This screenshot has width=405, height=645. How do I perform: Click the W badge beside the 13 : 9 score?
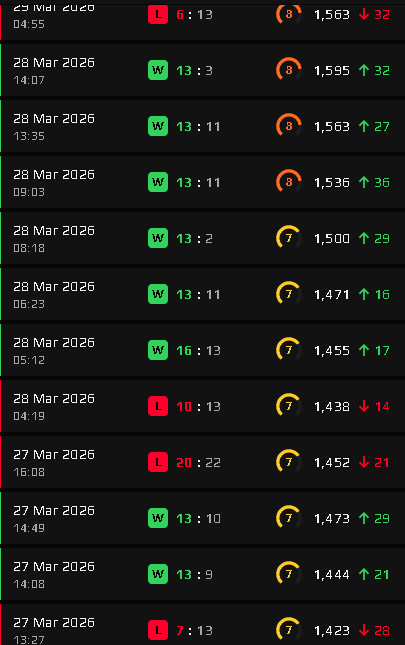pyautogui.click(x=158, y=574)
